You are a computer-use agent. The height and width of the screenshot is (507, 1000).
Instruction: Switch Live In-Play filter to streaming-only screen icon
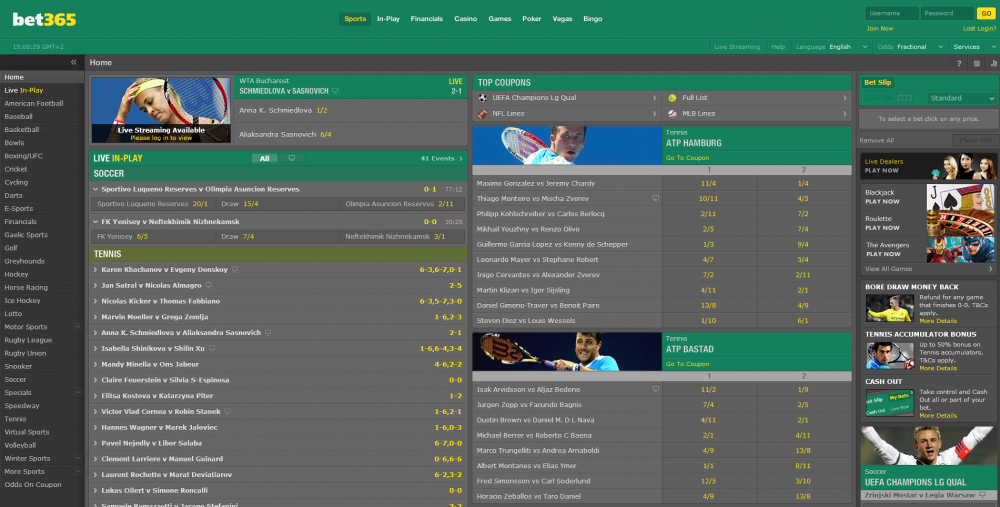tap(290, 158)
